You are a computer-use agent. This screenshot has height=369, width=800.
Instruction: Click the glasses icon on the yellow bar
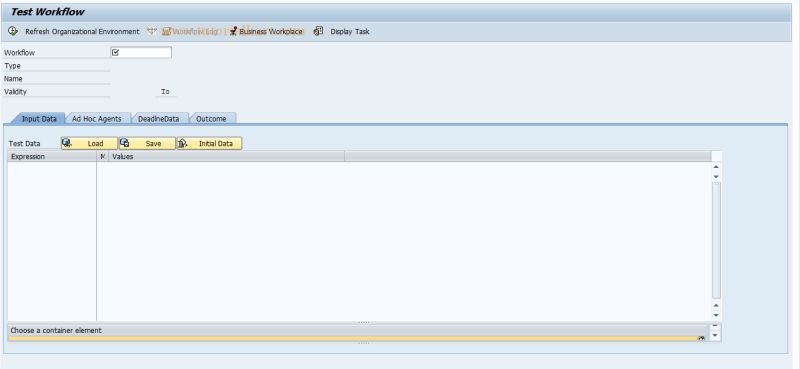(x=702, y=338)
